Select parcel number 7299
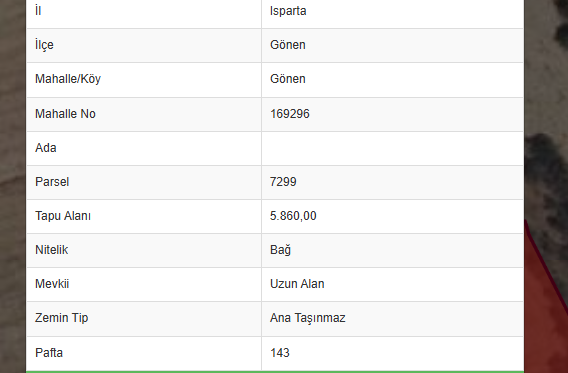Screen dimensions: 568x373 click(x=283, y=182)
